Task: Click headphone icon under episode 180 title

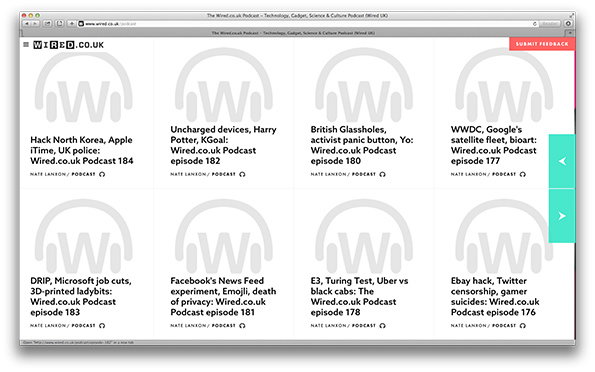Action: click(x=382, y=174)
